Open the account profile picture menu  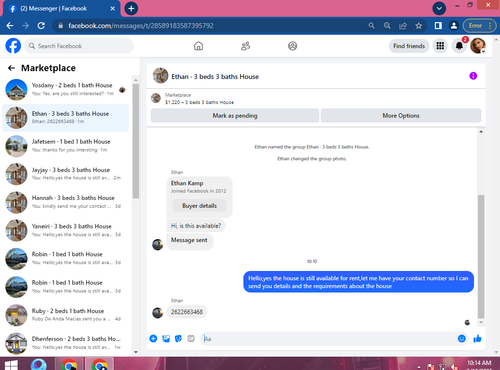pyautogui.click(x=478, y=46)
